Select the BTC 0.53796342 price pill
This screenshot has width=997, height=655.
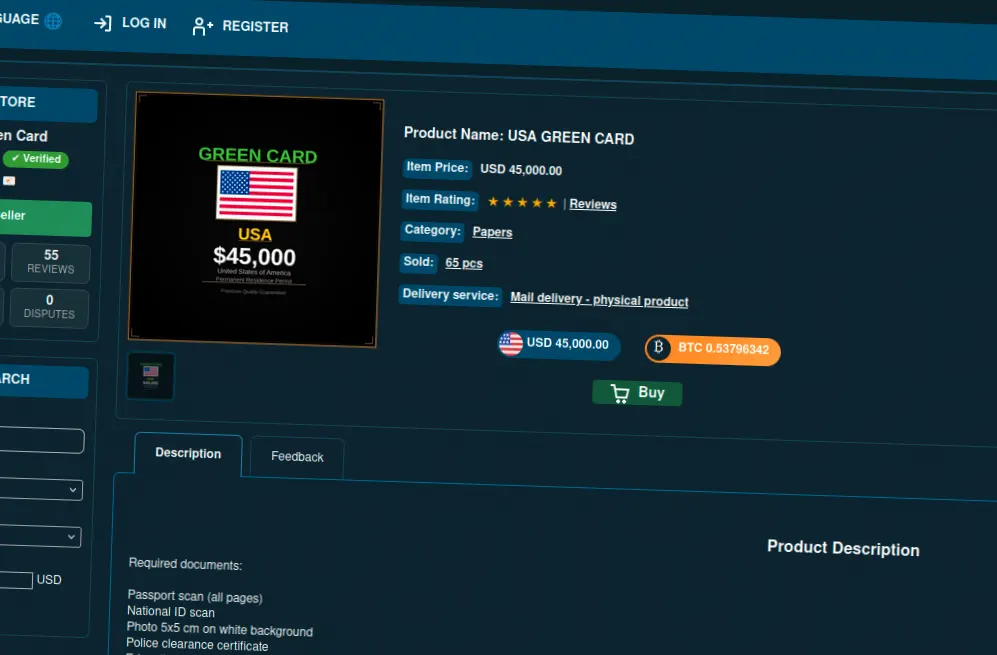(x=713, y=350)
